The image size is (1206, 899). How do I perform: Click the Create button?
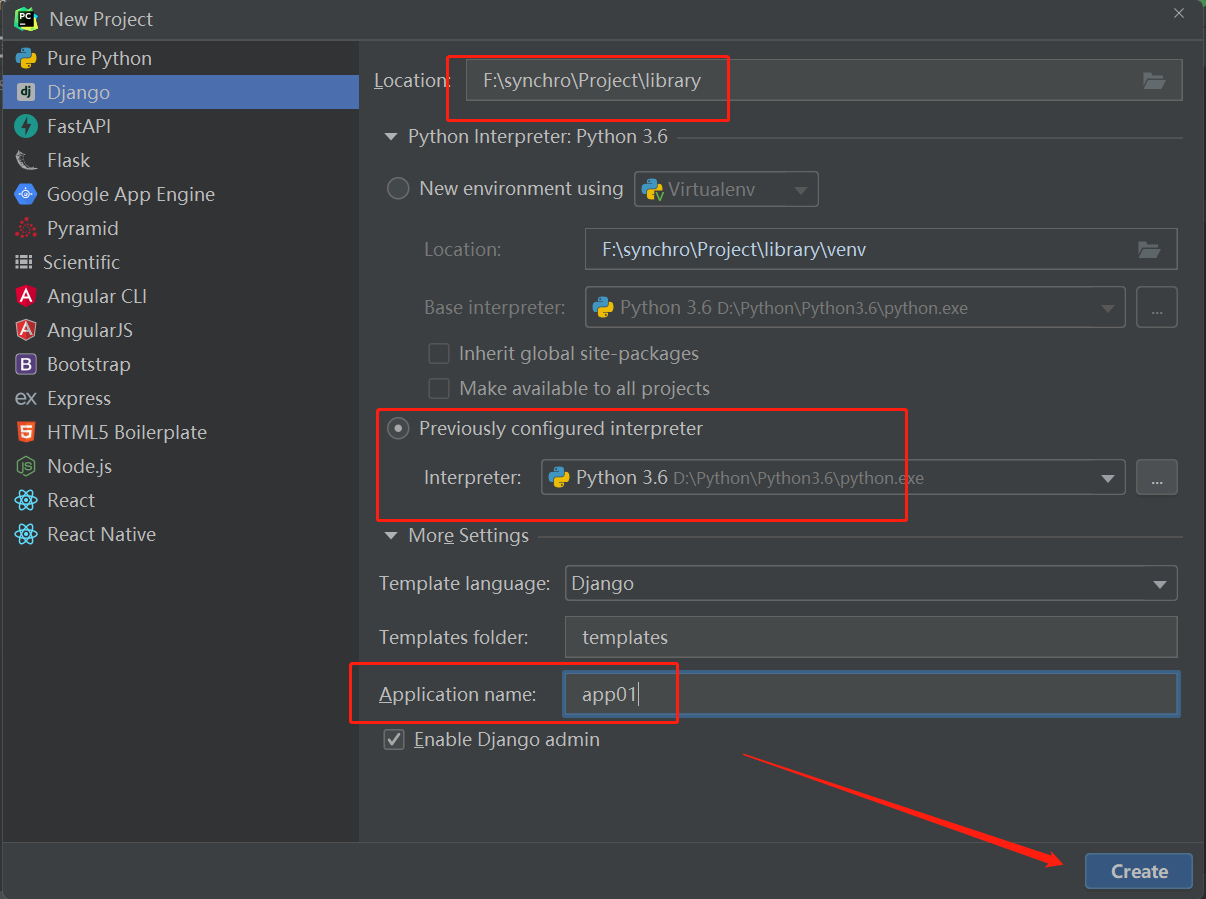[1139, 871]
